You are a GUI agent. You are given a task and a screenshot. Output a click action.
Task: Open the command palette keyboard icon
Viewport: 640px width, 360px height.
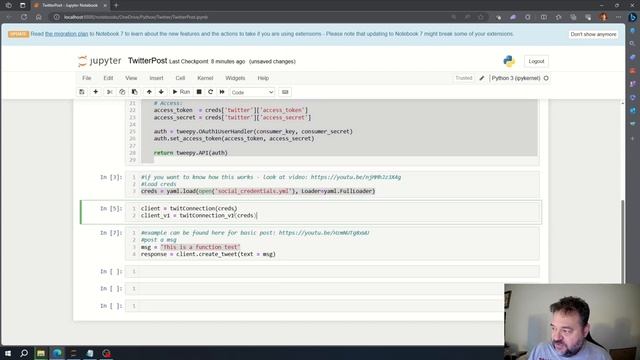[x=285, y=92]
